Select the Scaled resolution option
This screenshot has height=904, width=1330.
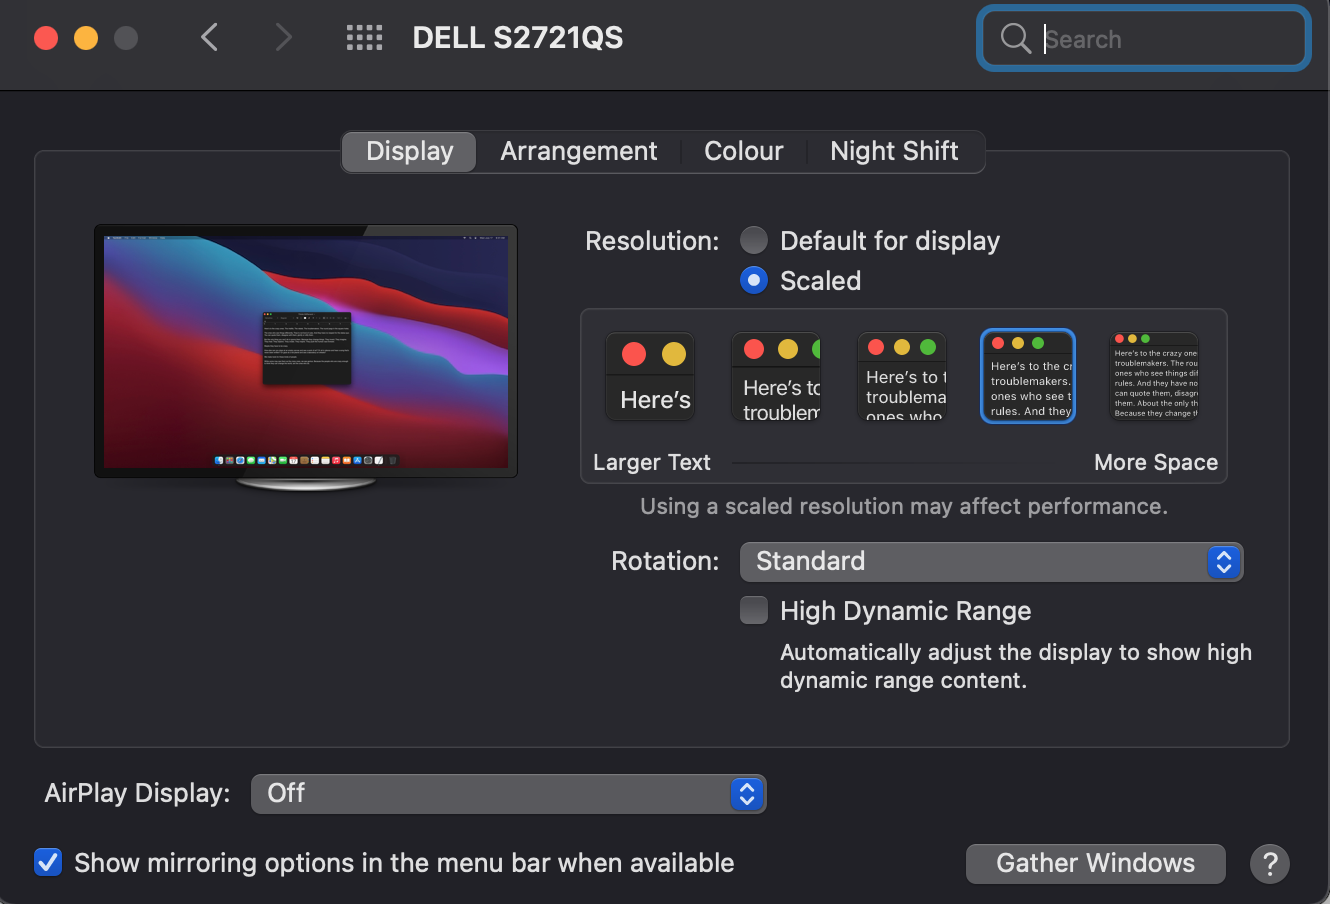coord(754,280)
